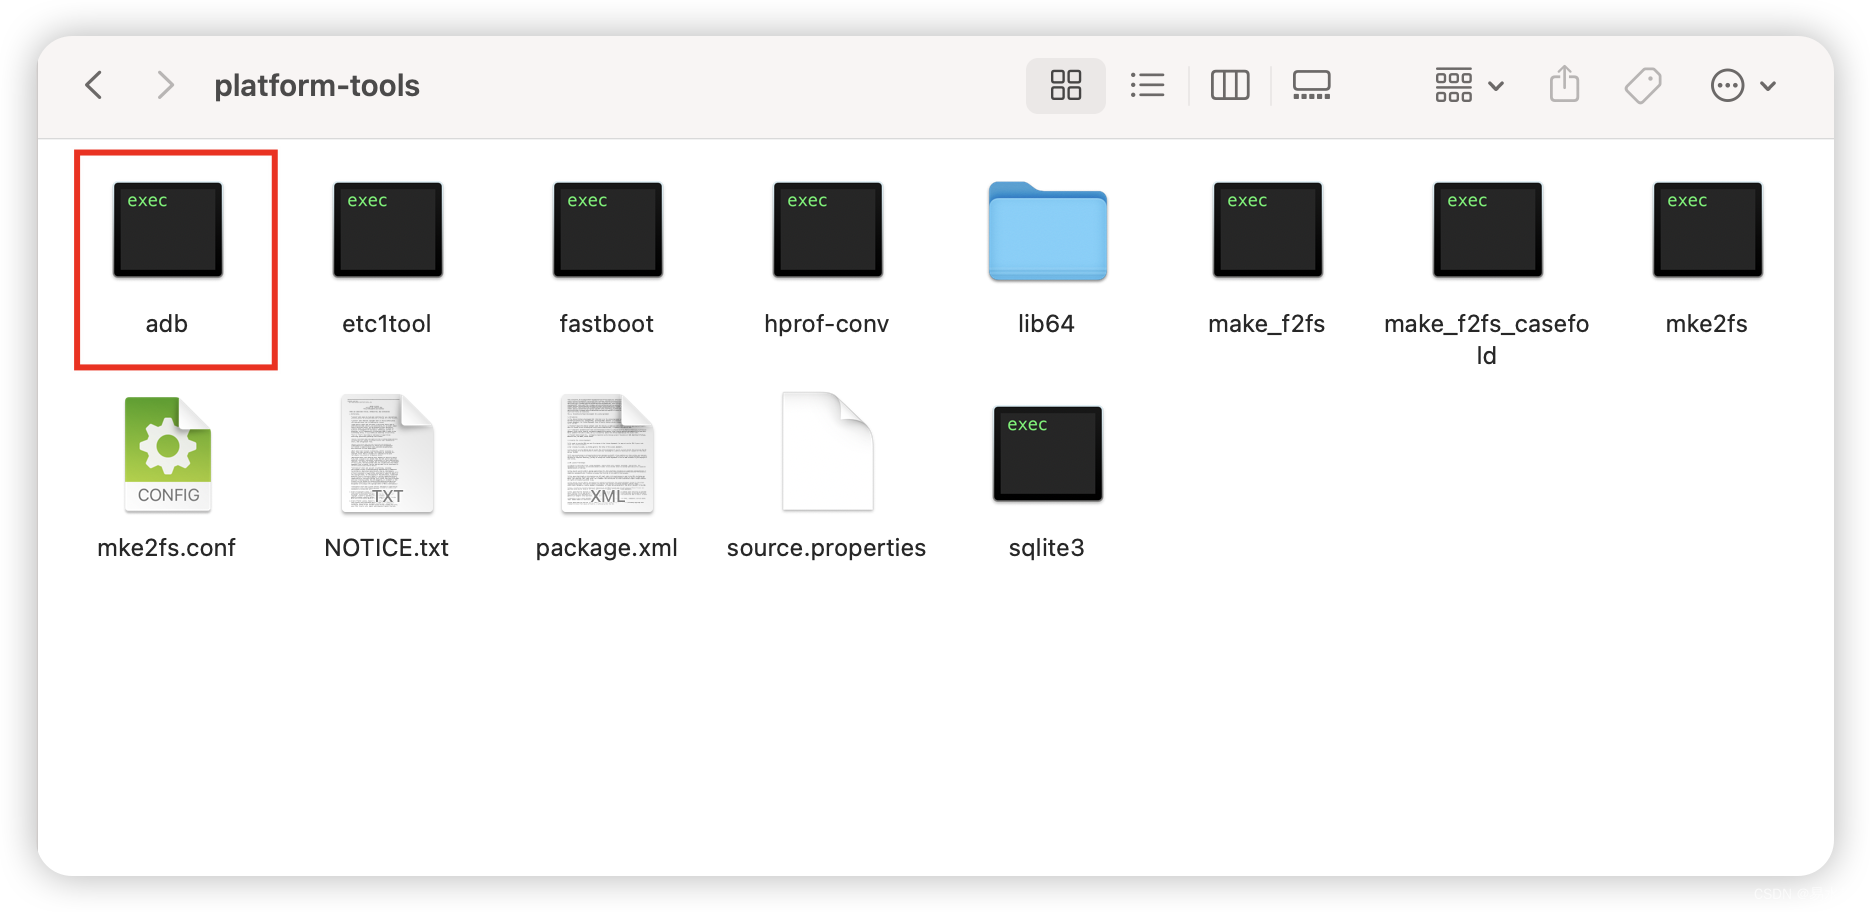Go forward with the right chevron button
This screenshot has width=1870, height=912.
tap(165, 85)
